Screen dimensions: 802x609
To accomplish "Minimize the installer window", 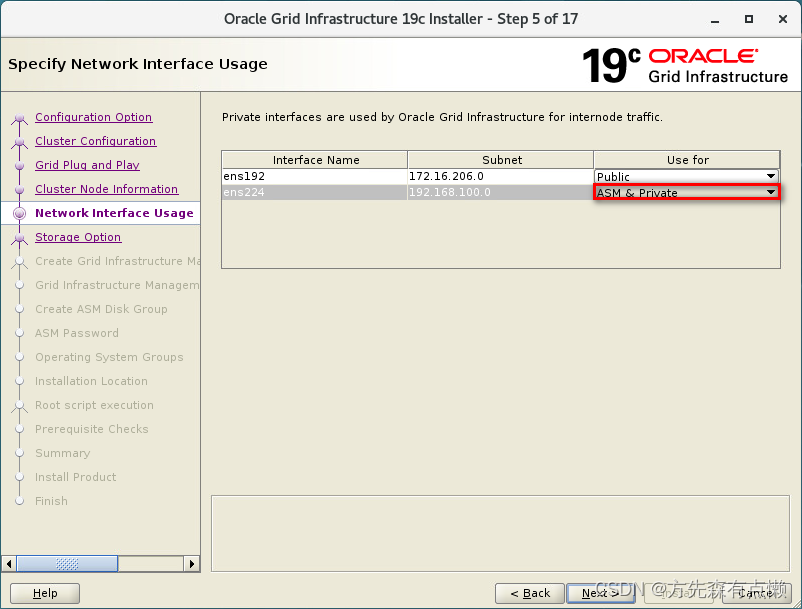I will pyautogui.click(x=715, y=19).
